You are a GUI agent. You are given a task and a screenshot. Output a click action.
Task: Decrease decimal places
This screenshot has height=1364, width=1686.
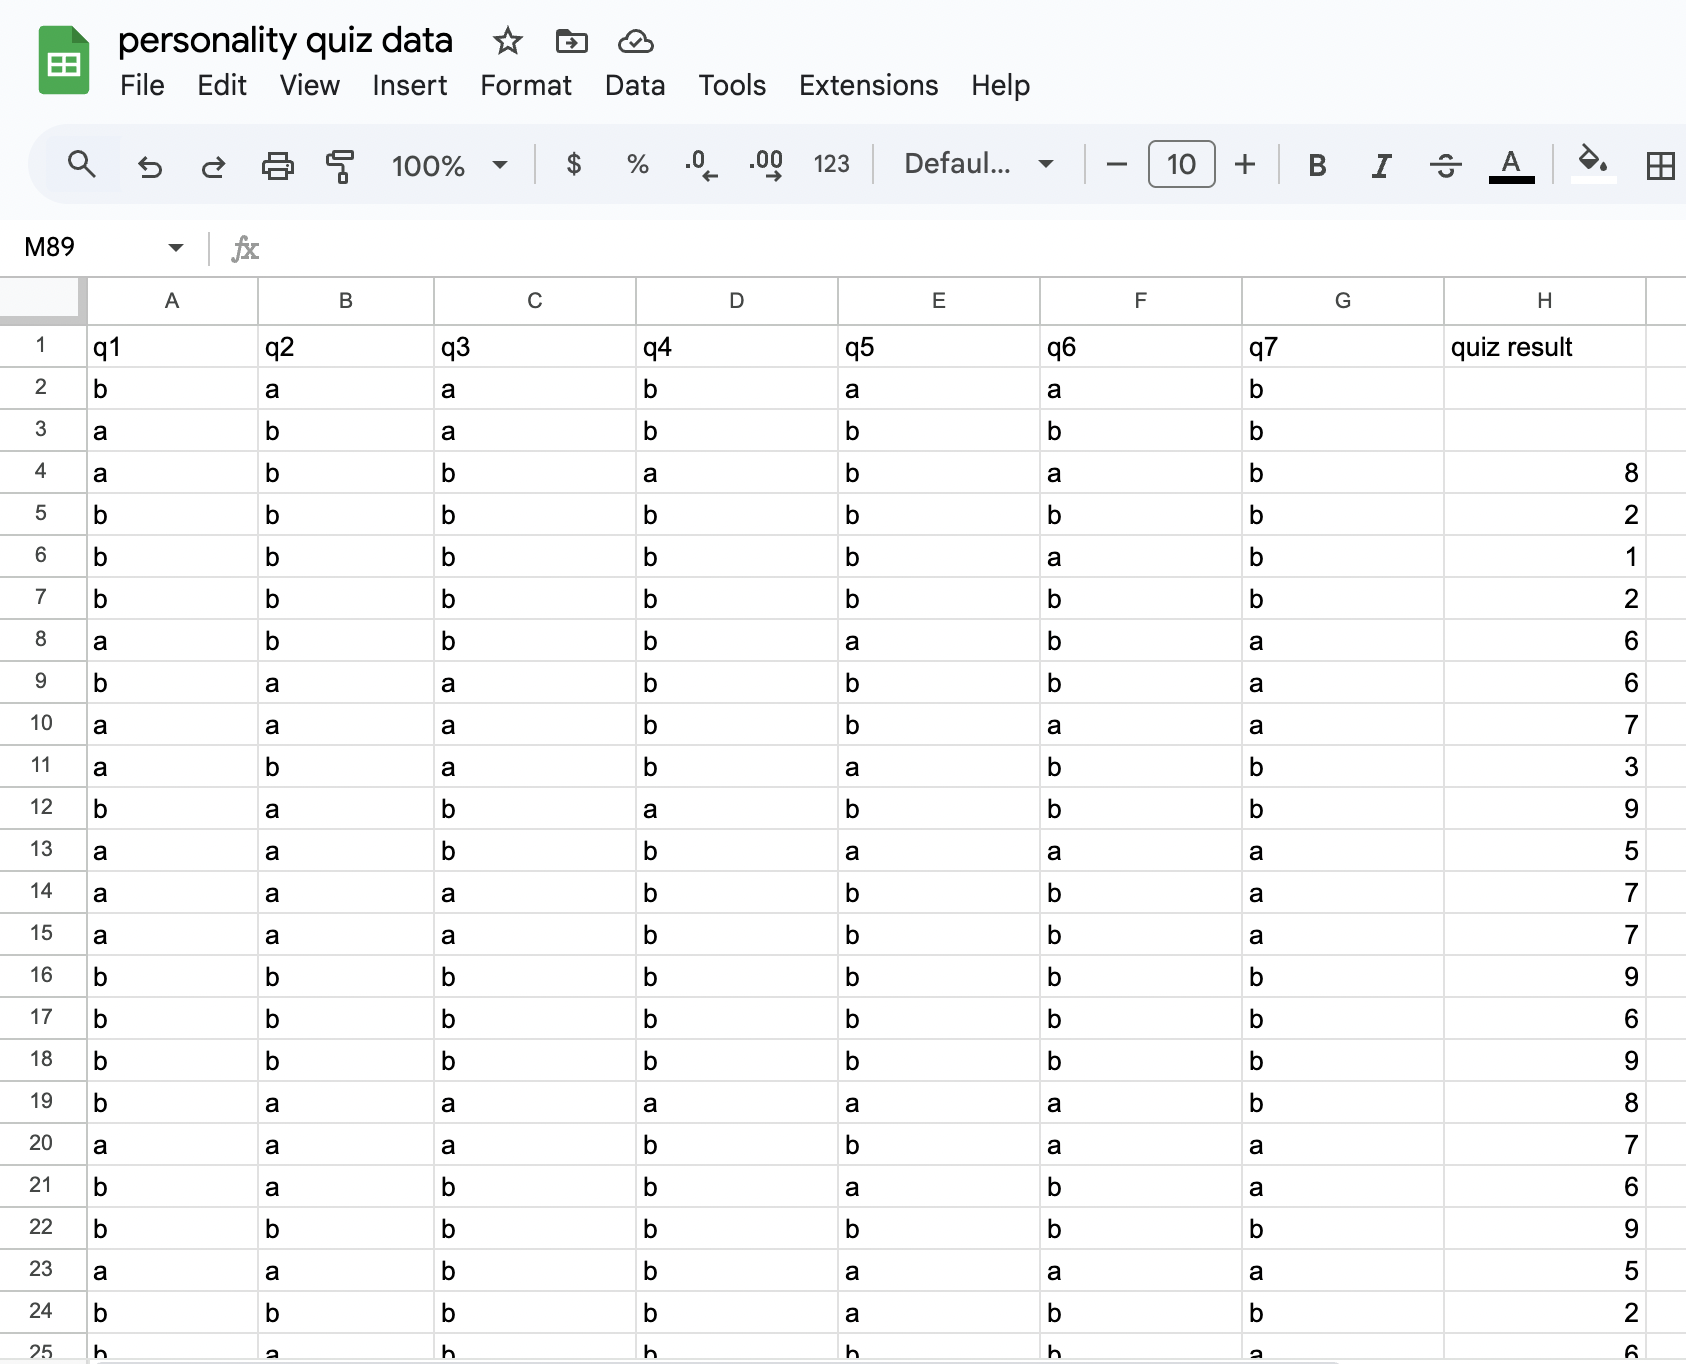(x=701, y=165)
